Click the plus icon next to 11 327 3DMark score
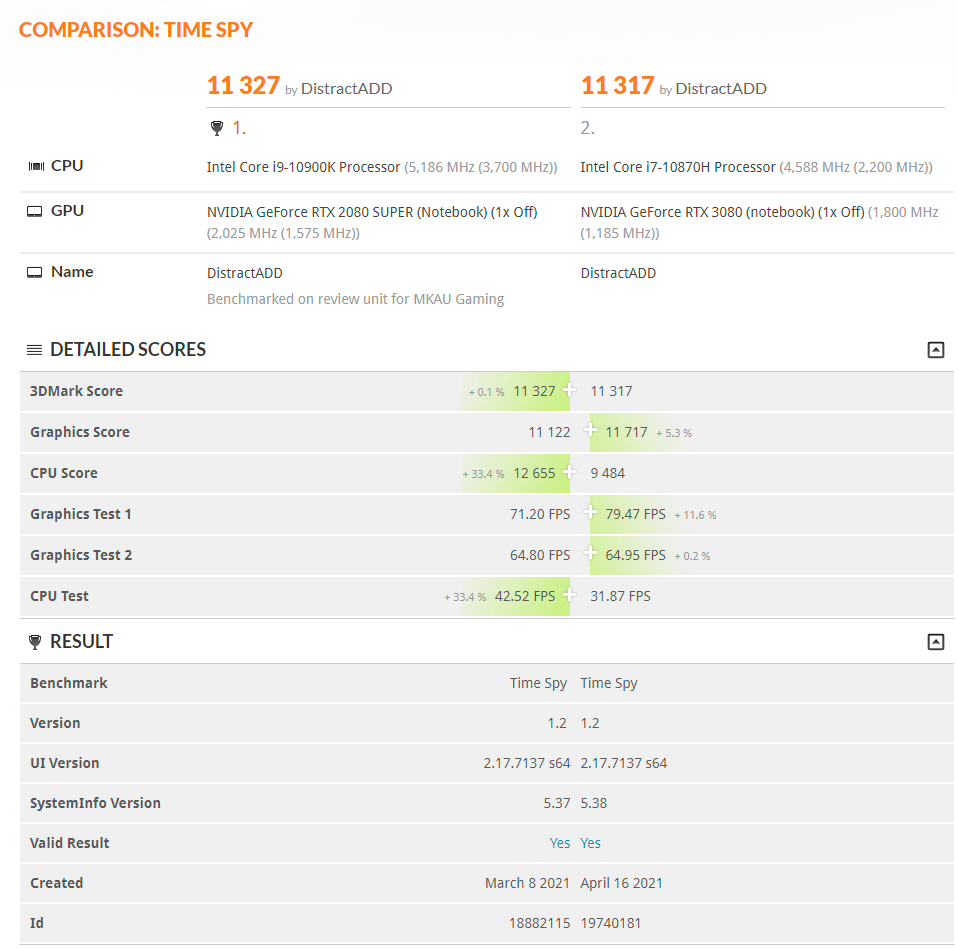 coord(569,390)
